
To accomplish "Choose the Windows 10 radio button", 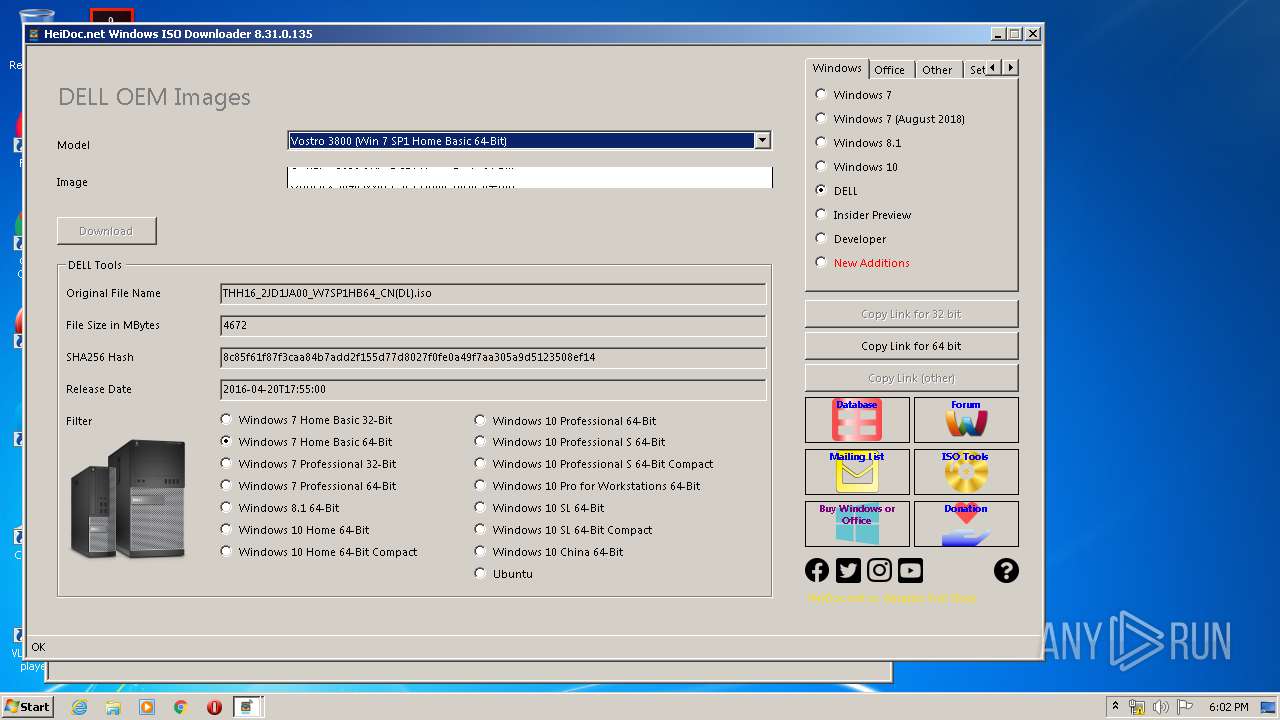I will pyautogui.click(x=857, y=167).
